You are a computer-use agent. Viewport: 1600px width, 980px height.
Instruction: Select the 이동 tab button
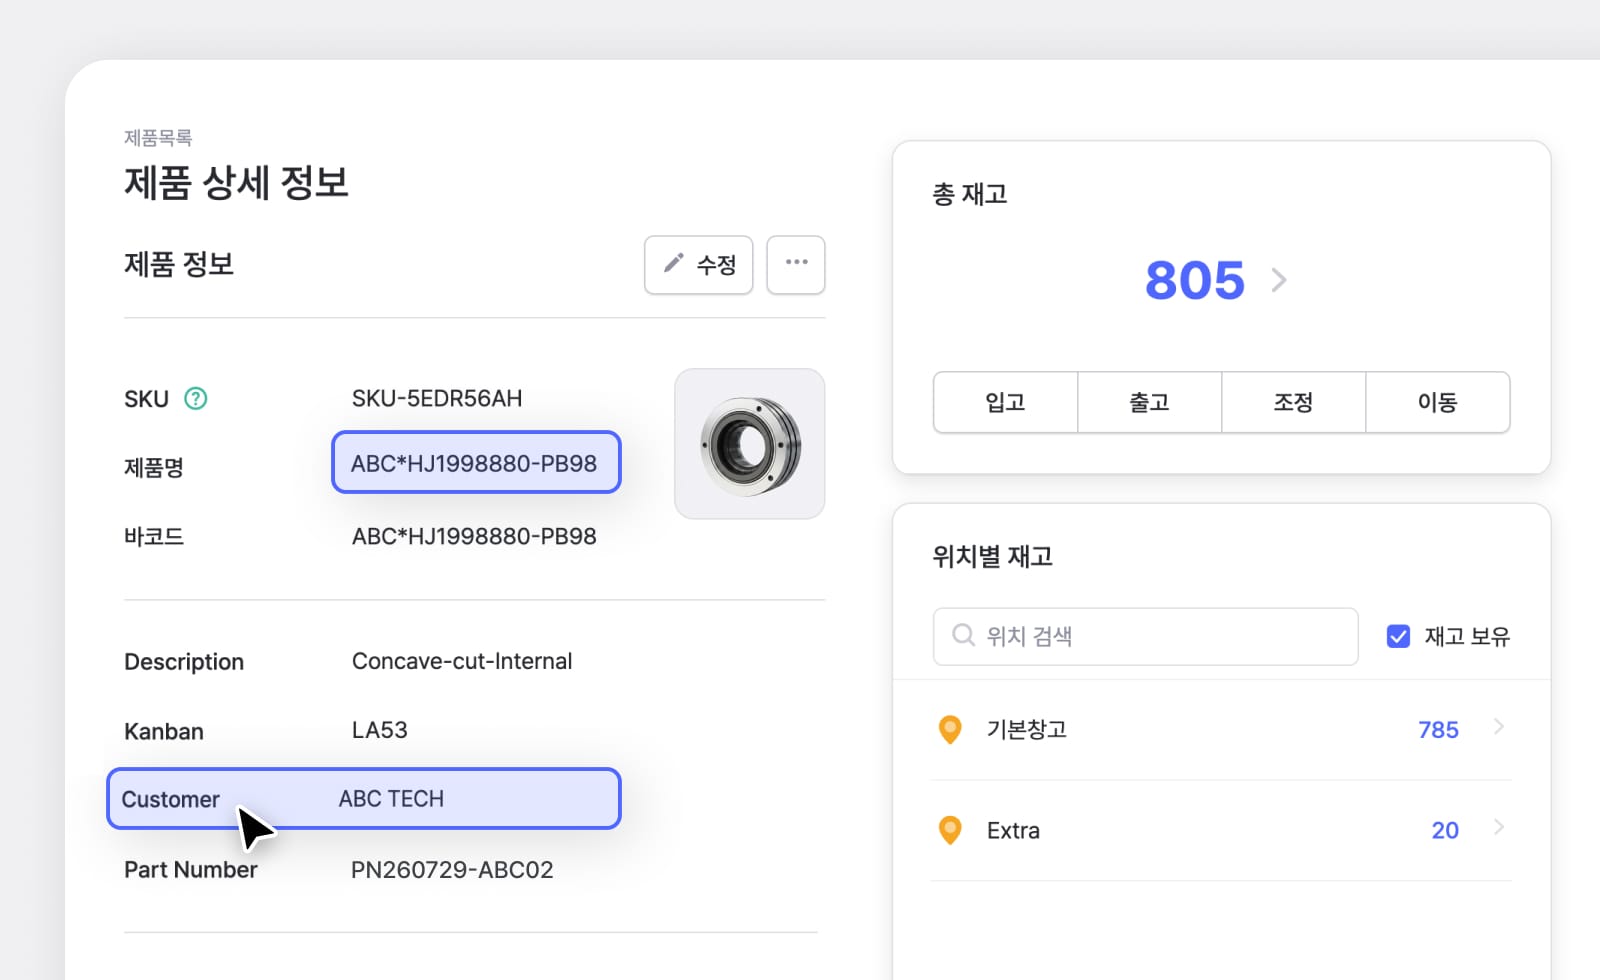[1437, 402]
